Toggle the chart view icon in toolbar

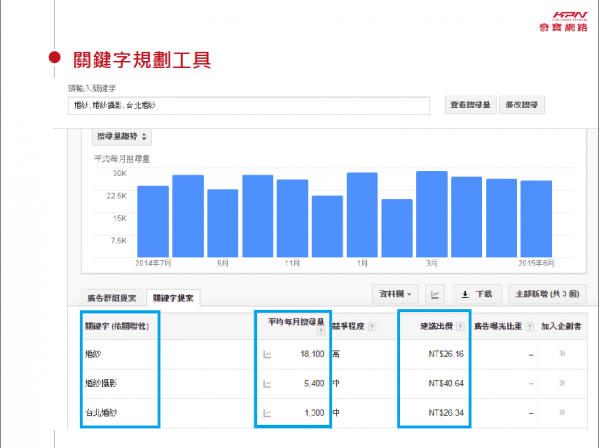tap(435, 294)
